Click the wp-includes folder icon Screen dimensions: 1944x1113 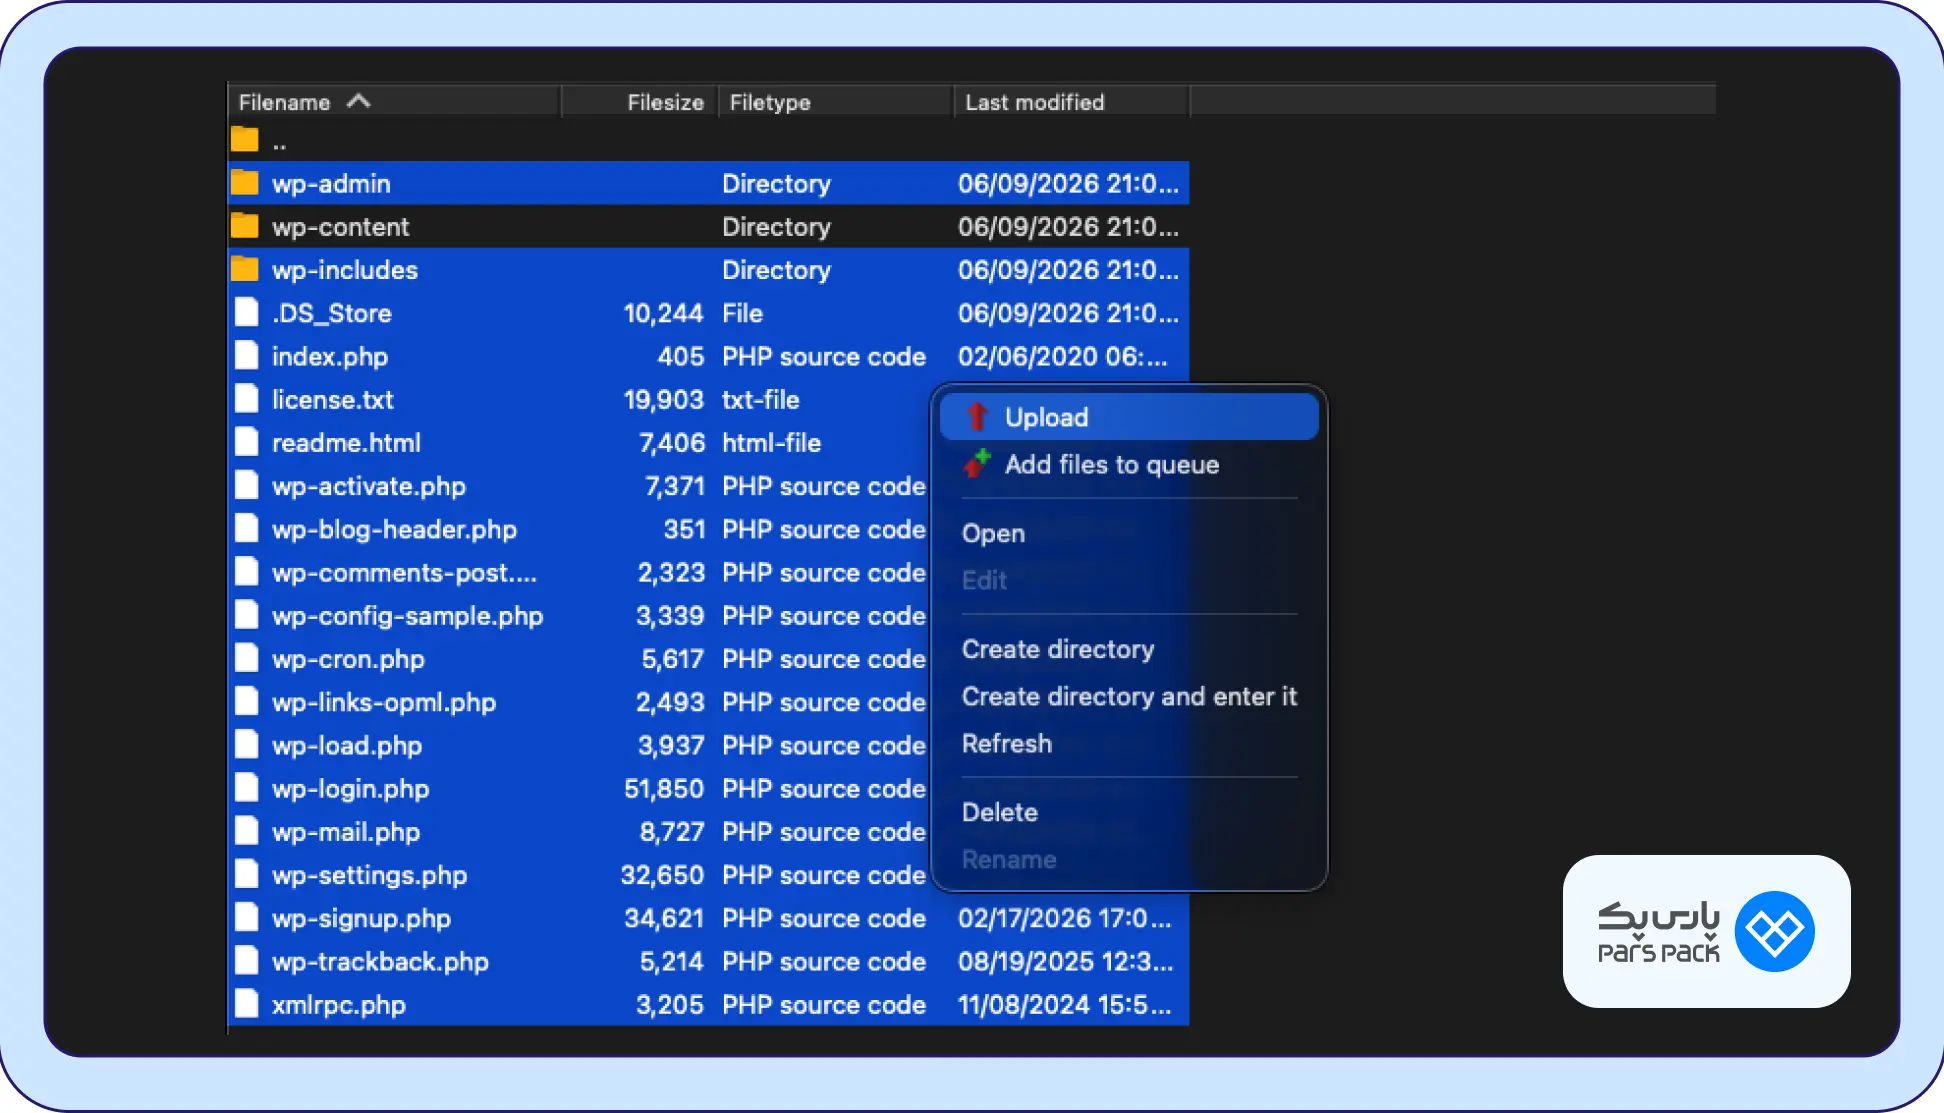[245, 268]
